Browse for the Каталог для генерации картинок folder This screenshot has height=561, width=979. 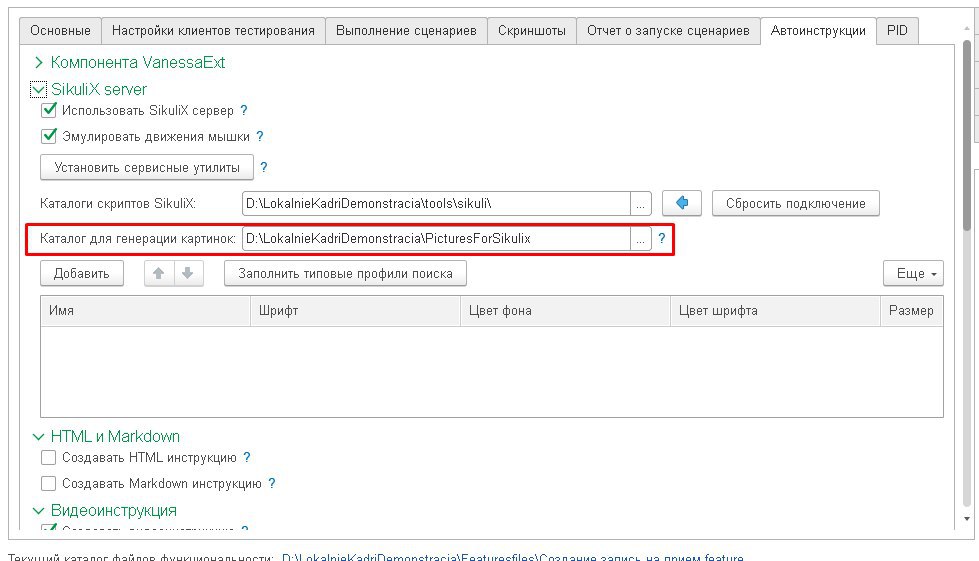[x=641, y=238]
